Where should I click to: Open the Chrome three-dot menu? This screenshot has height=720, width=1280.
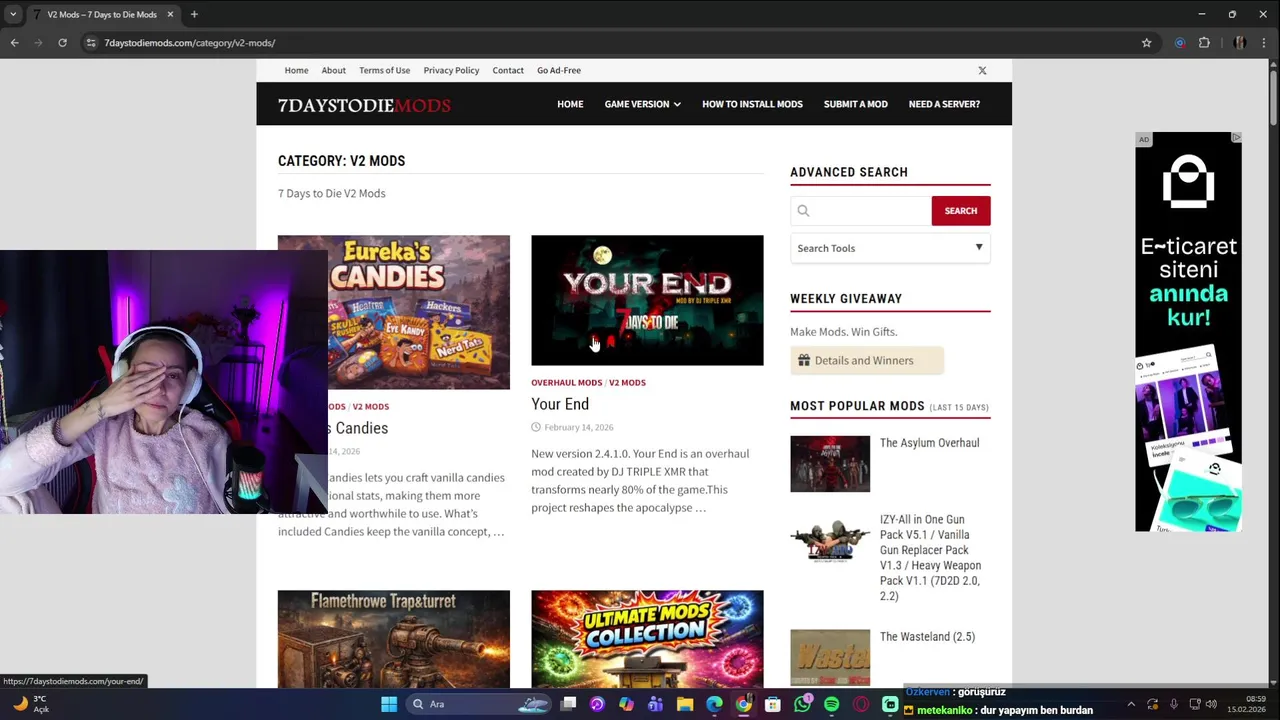tap(1265, 43)
